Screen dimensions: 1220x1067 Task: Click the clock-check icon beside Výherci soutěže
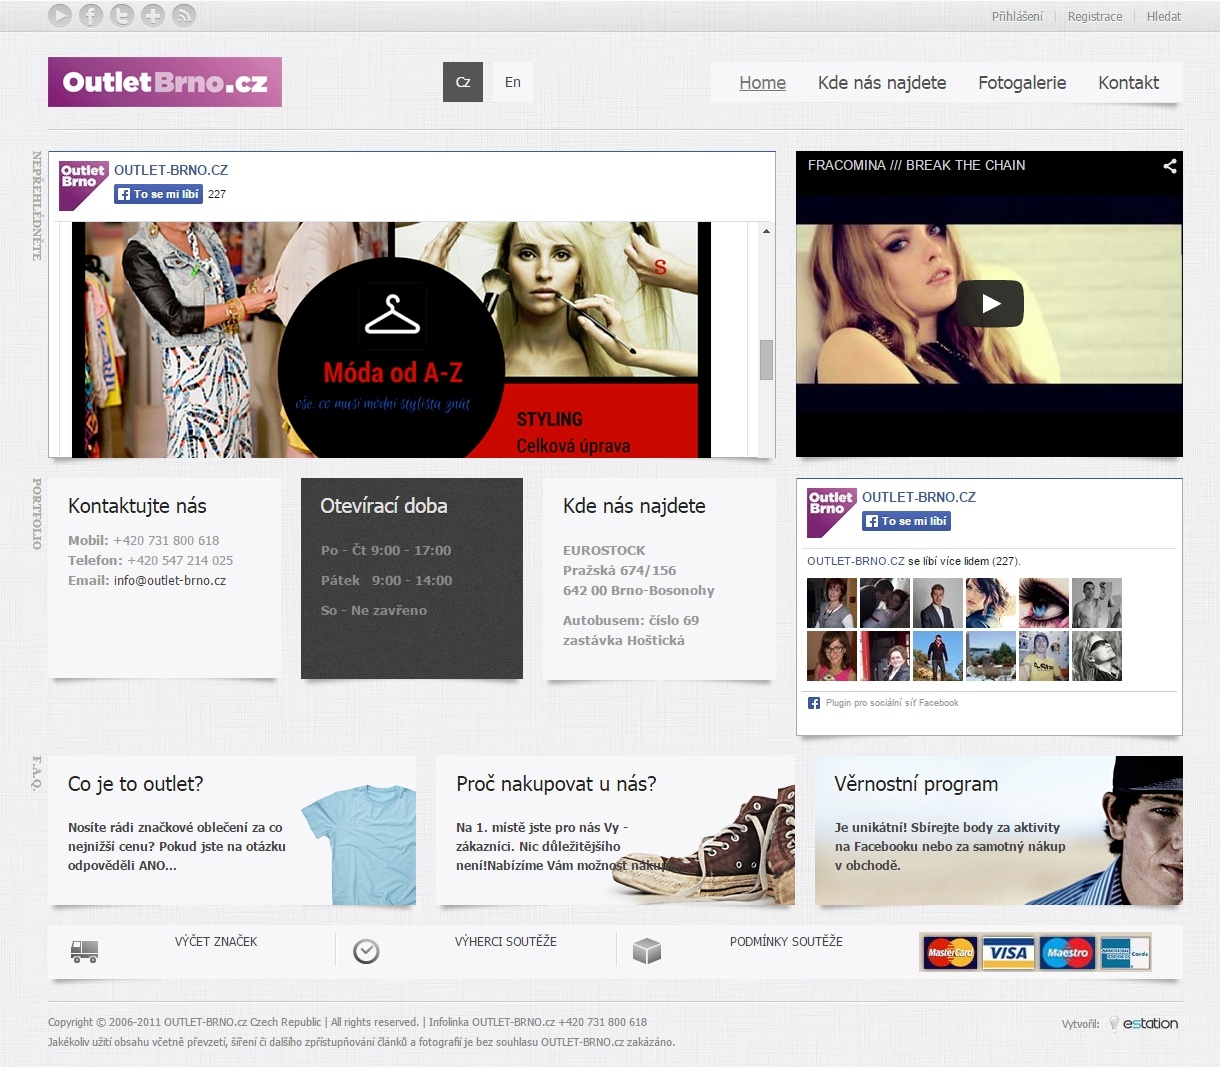click(x=367, y=951)
